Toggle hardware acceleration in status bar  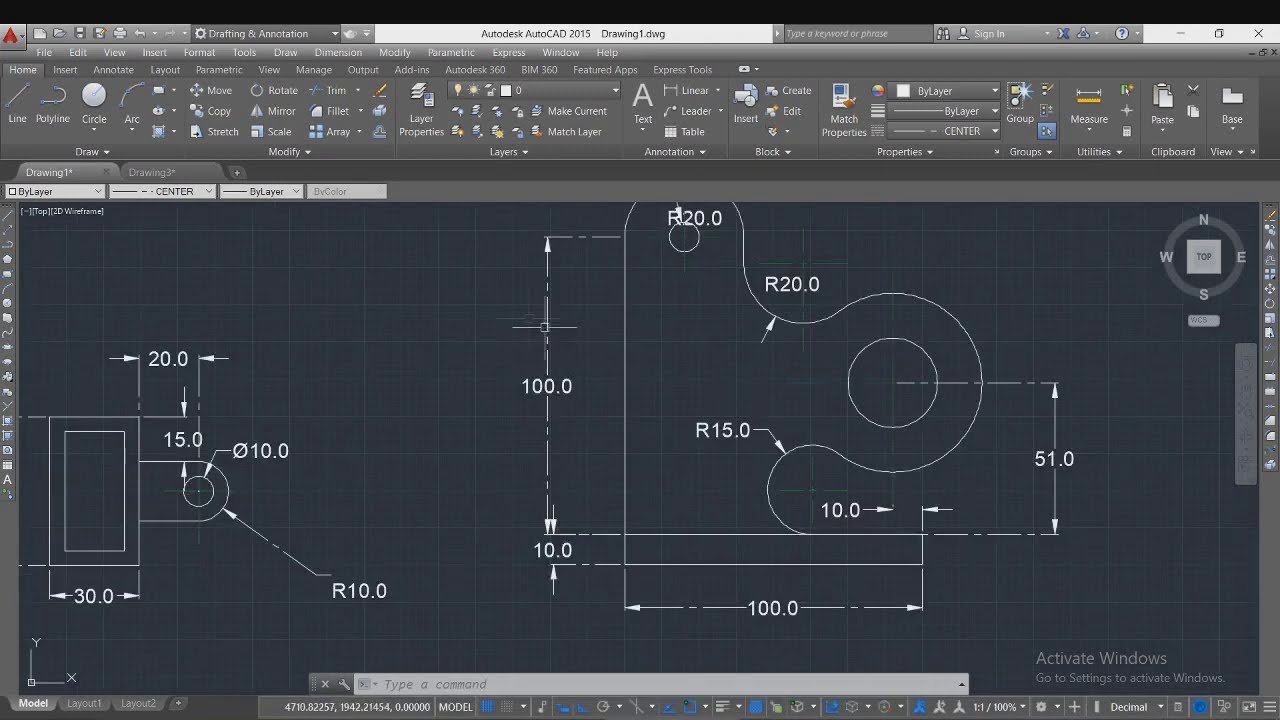click(1201, 707)
